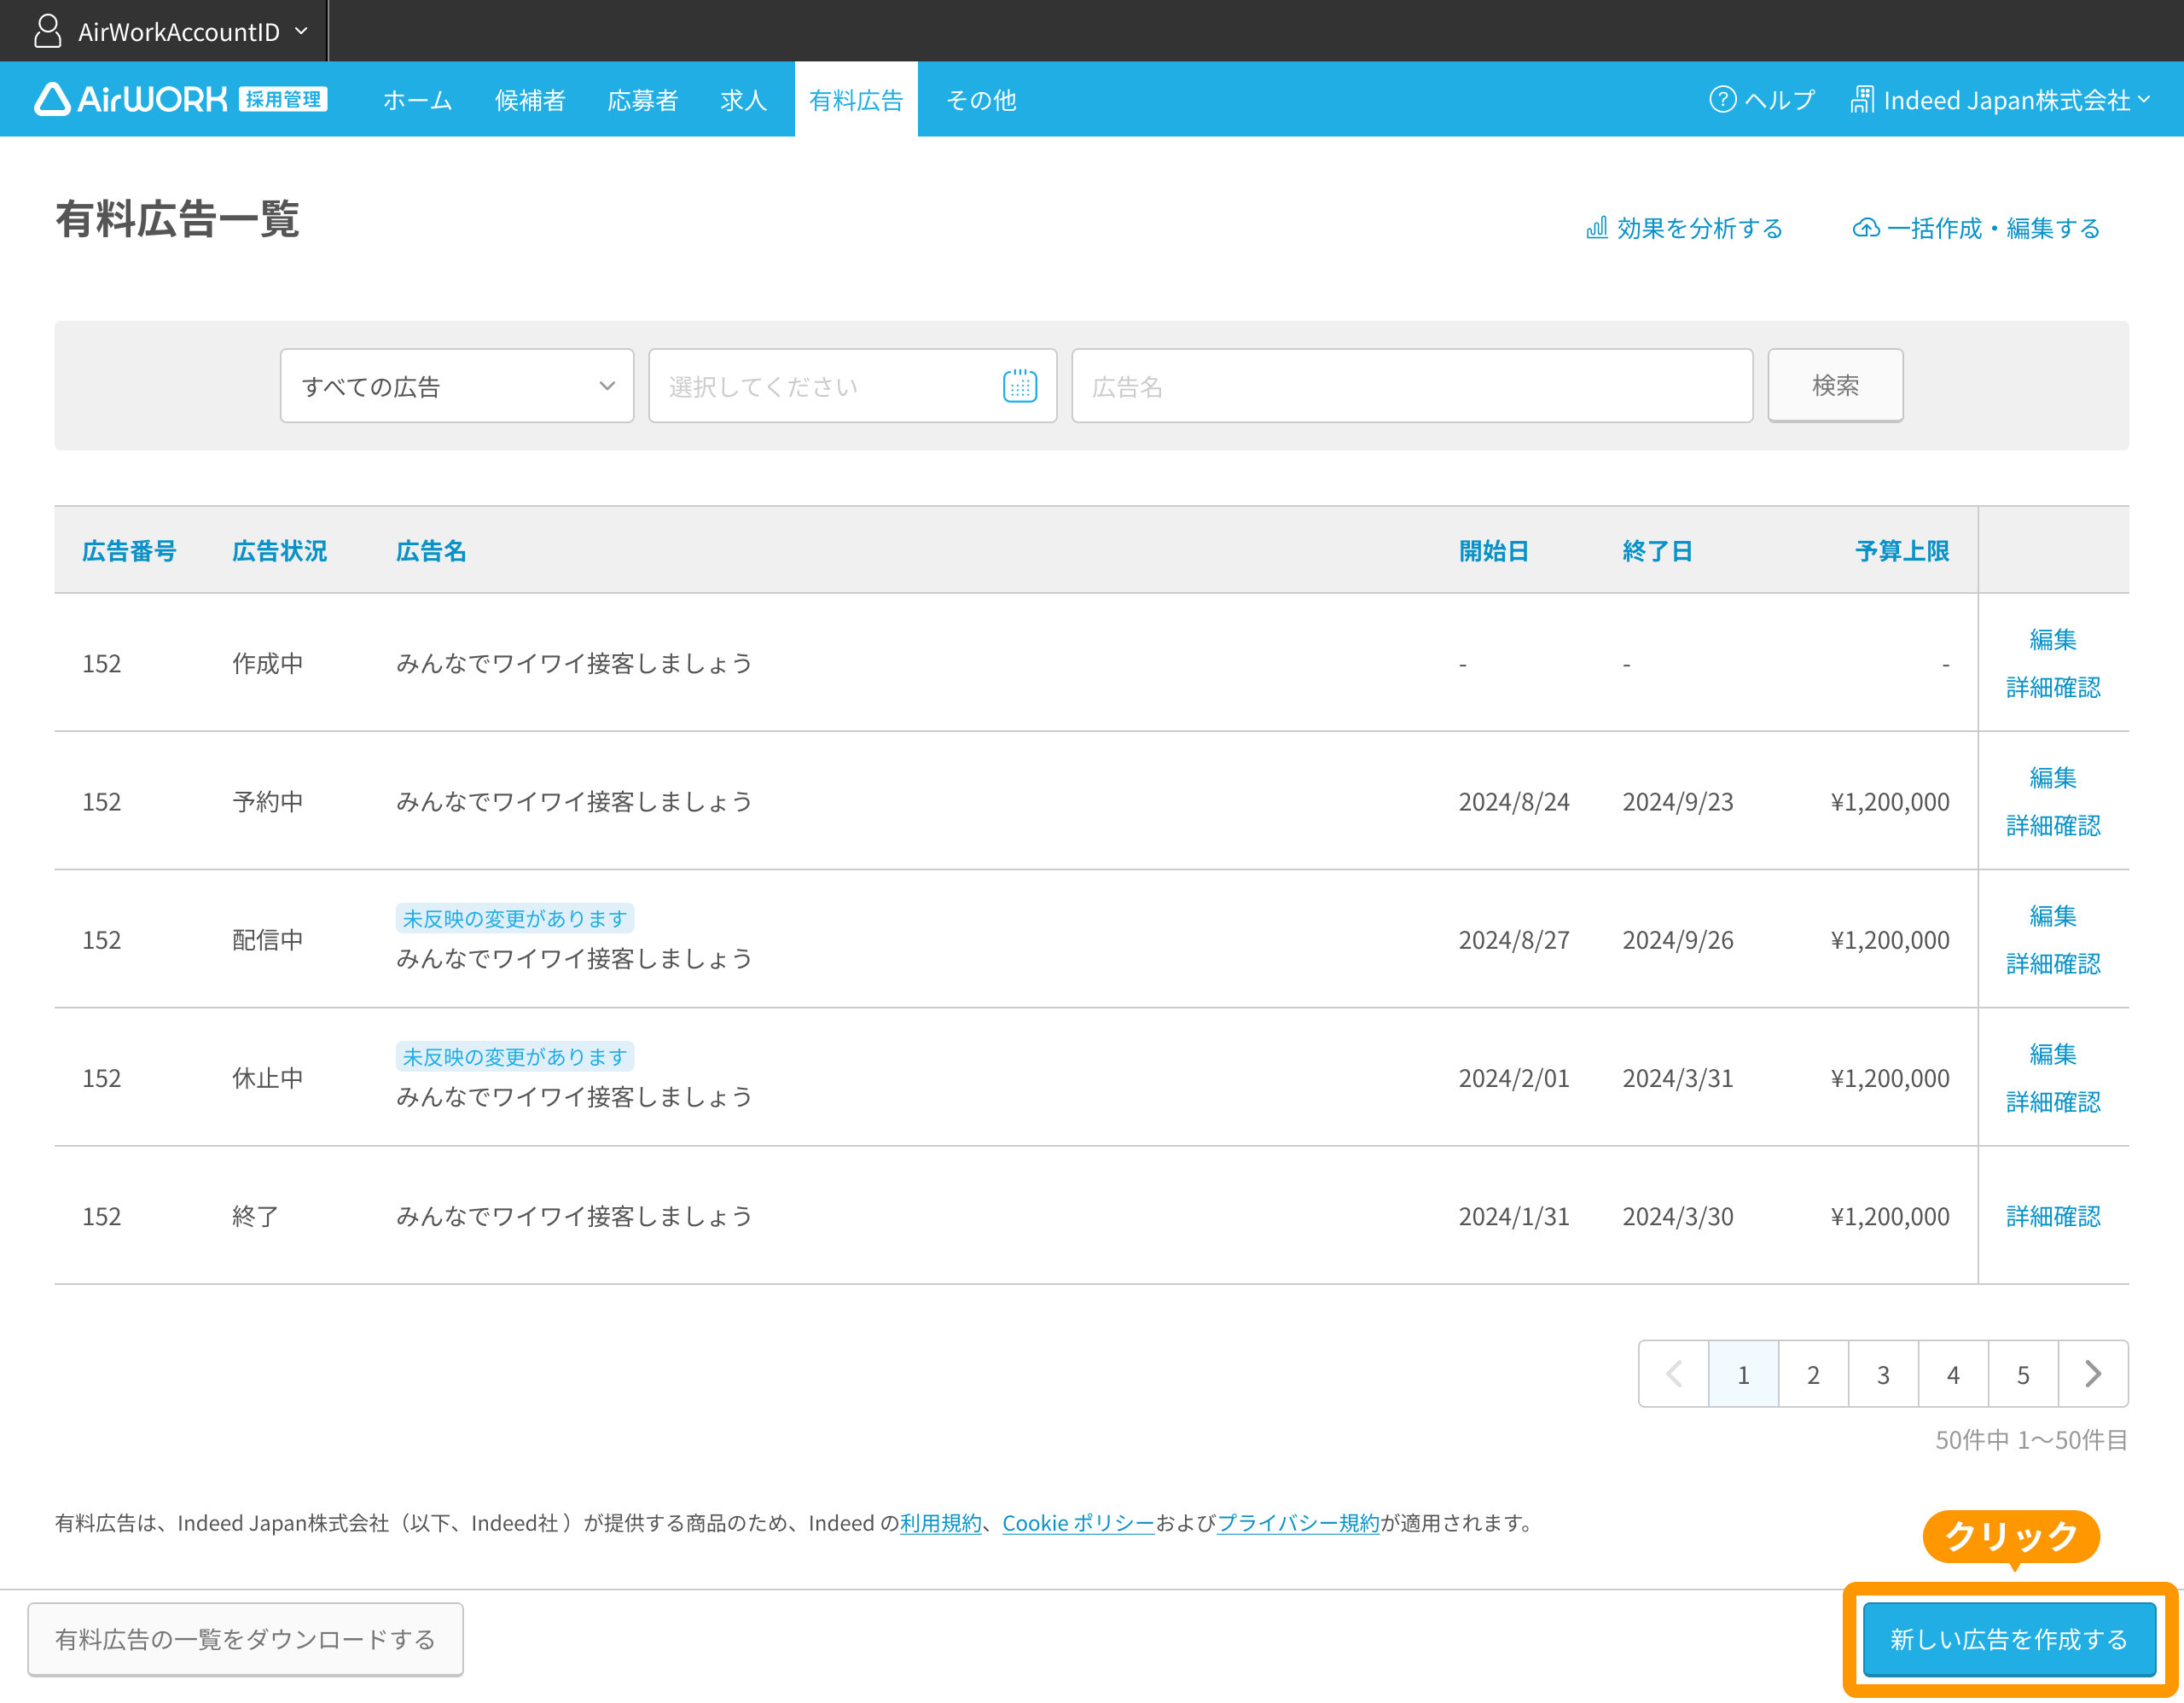
Task: Click the 終了 status cell
Action: coord(255,1215)
